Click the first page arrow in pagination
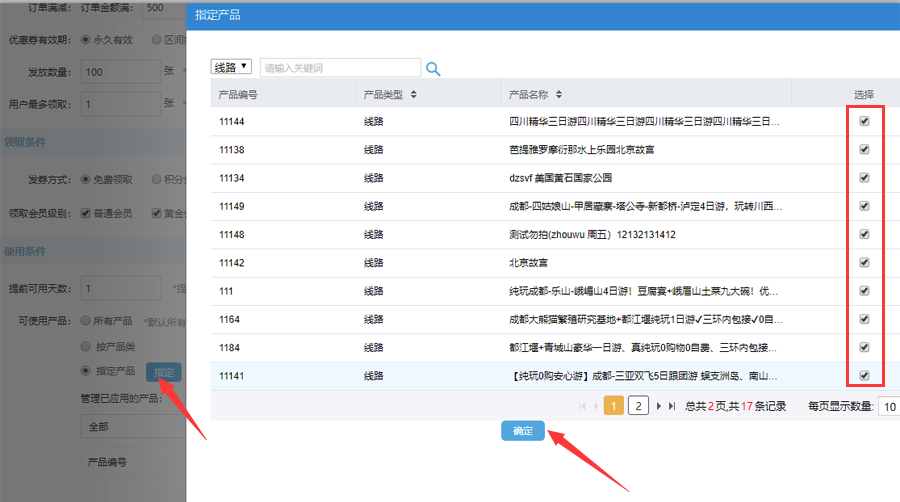This screenshot has width=900, height=502. click(582, 406)
